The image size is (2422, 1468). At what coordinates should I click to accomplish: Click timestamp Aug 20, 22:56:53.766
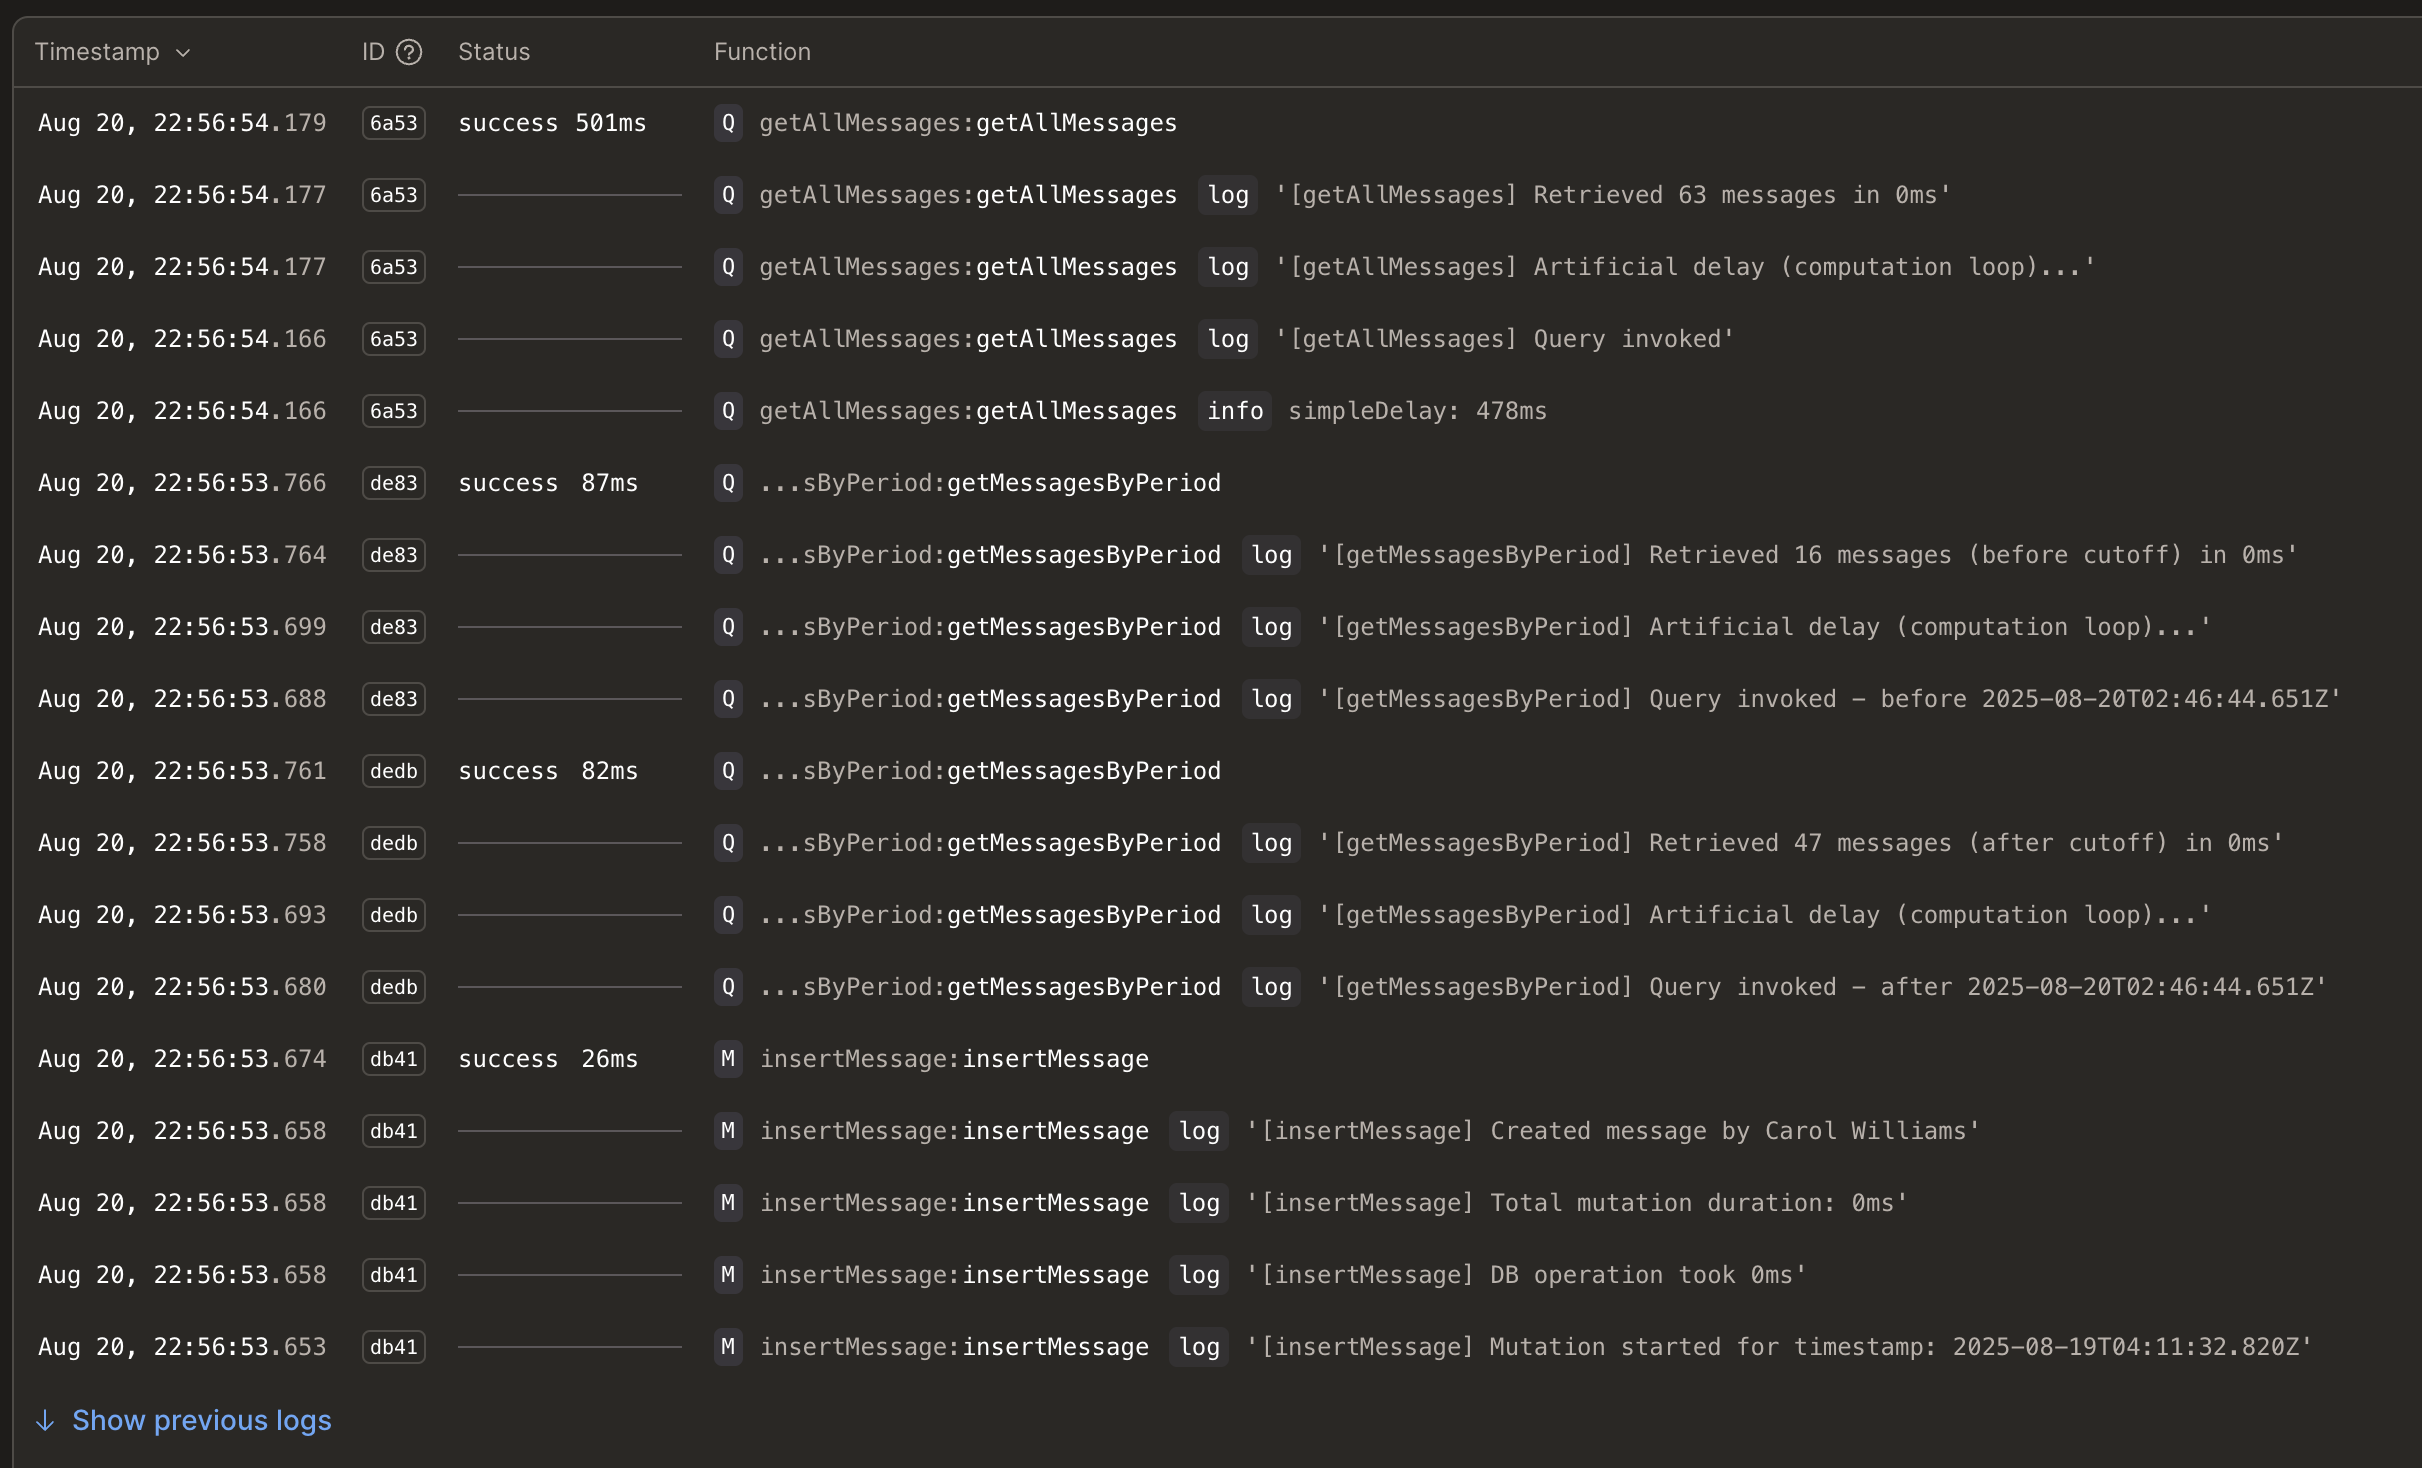tap(182, 483)
